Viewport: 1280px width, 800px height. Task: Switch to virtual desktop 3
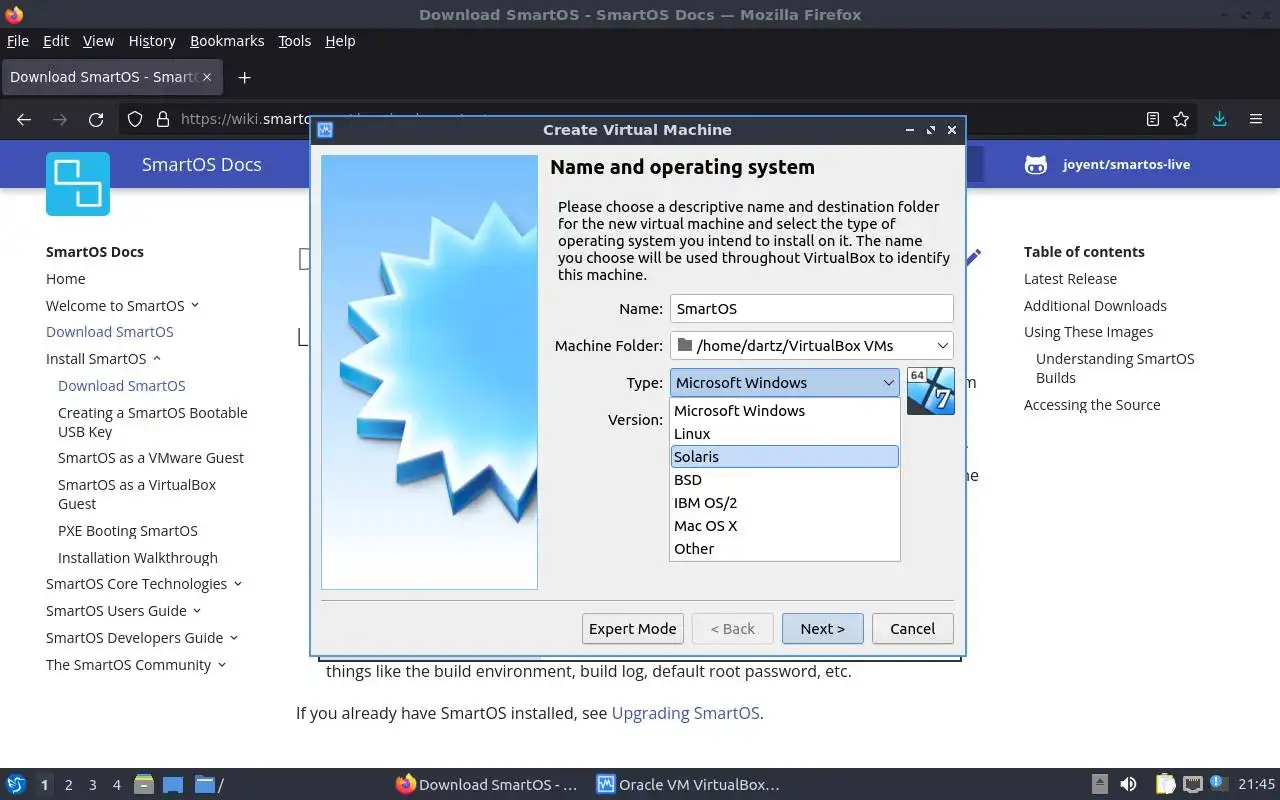(x=93, y=785)
